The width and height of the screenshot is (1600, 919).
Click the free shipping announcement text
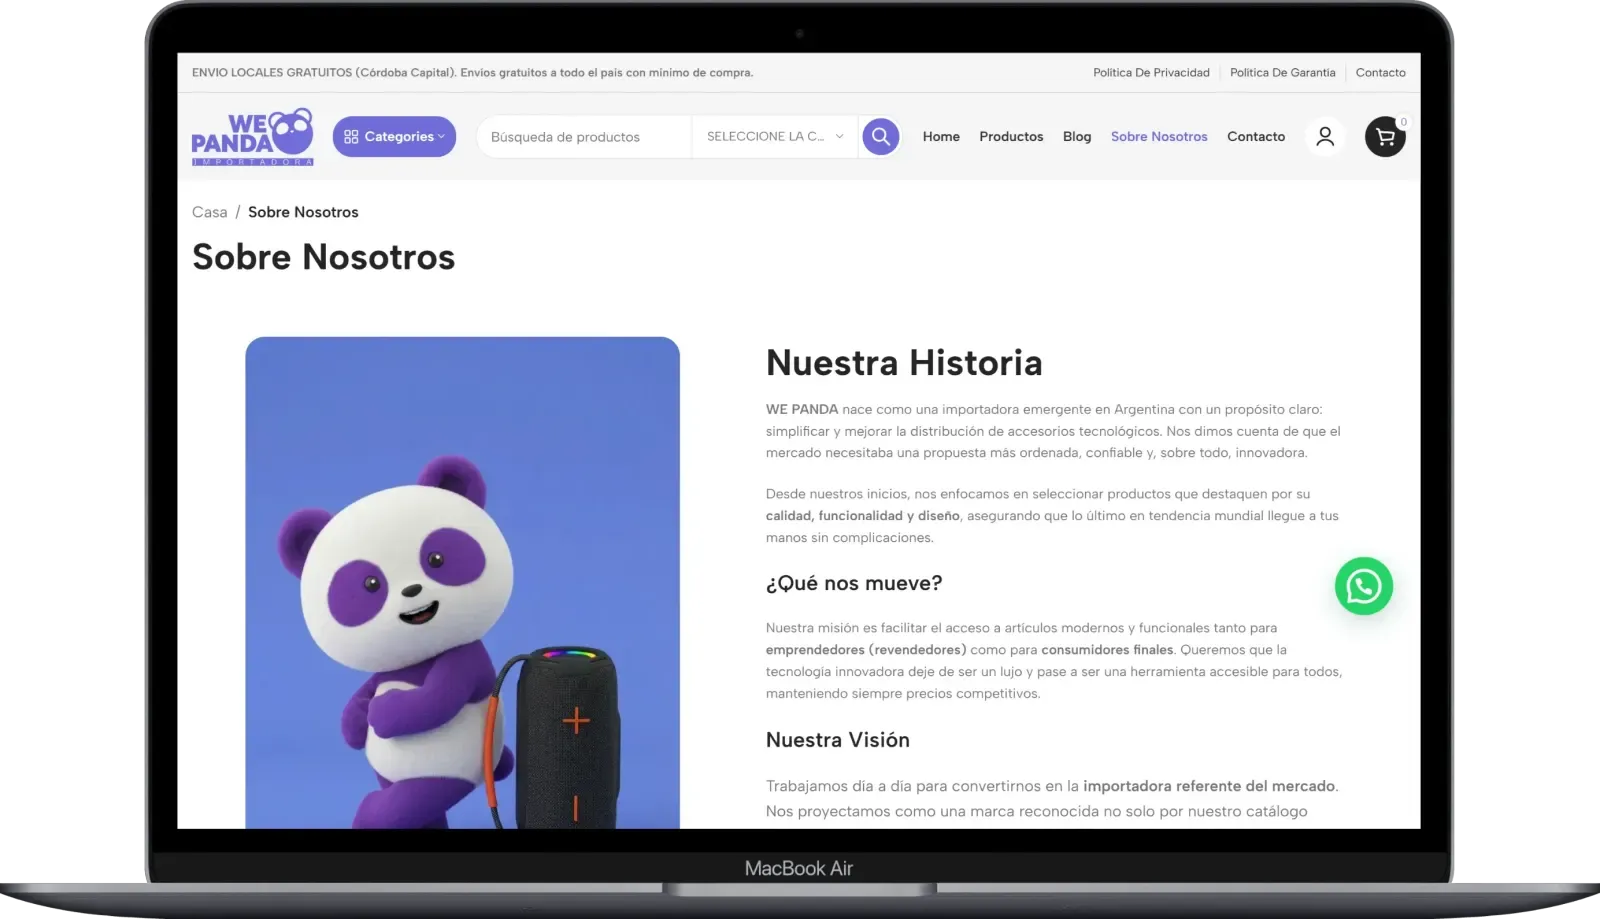[x=472, y=73]
